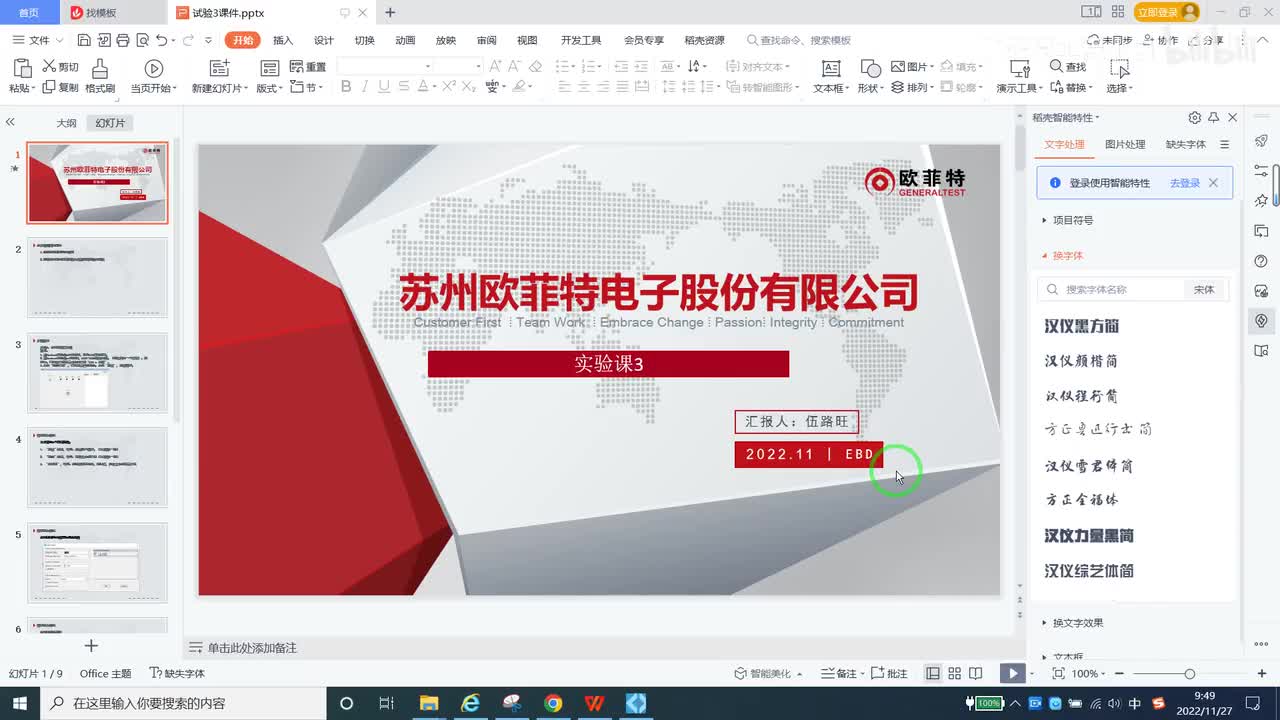The width and height of the screenshot is (1280, 720).
Task: Click the 去登录 login link
Action: point(1185,183)
